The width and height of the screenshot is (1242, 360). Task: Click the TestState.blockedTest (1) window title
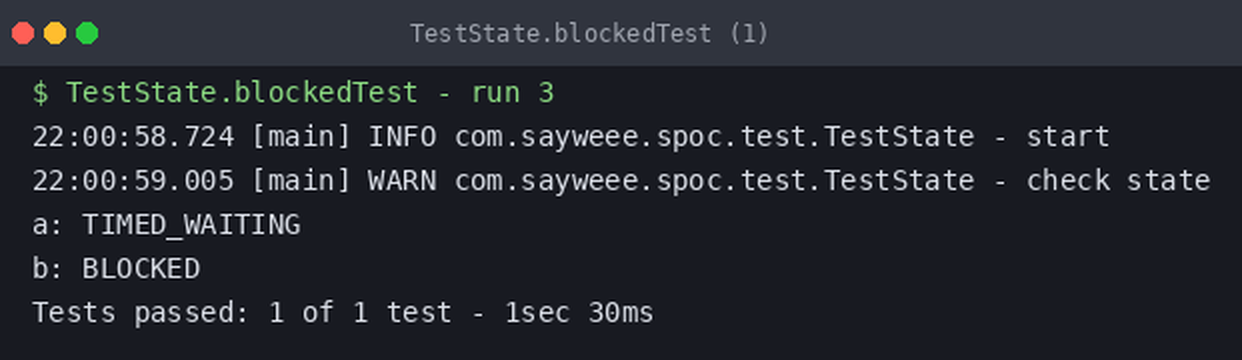coord(589,33)
